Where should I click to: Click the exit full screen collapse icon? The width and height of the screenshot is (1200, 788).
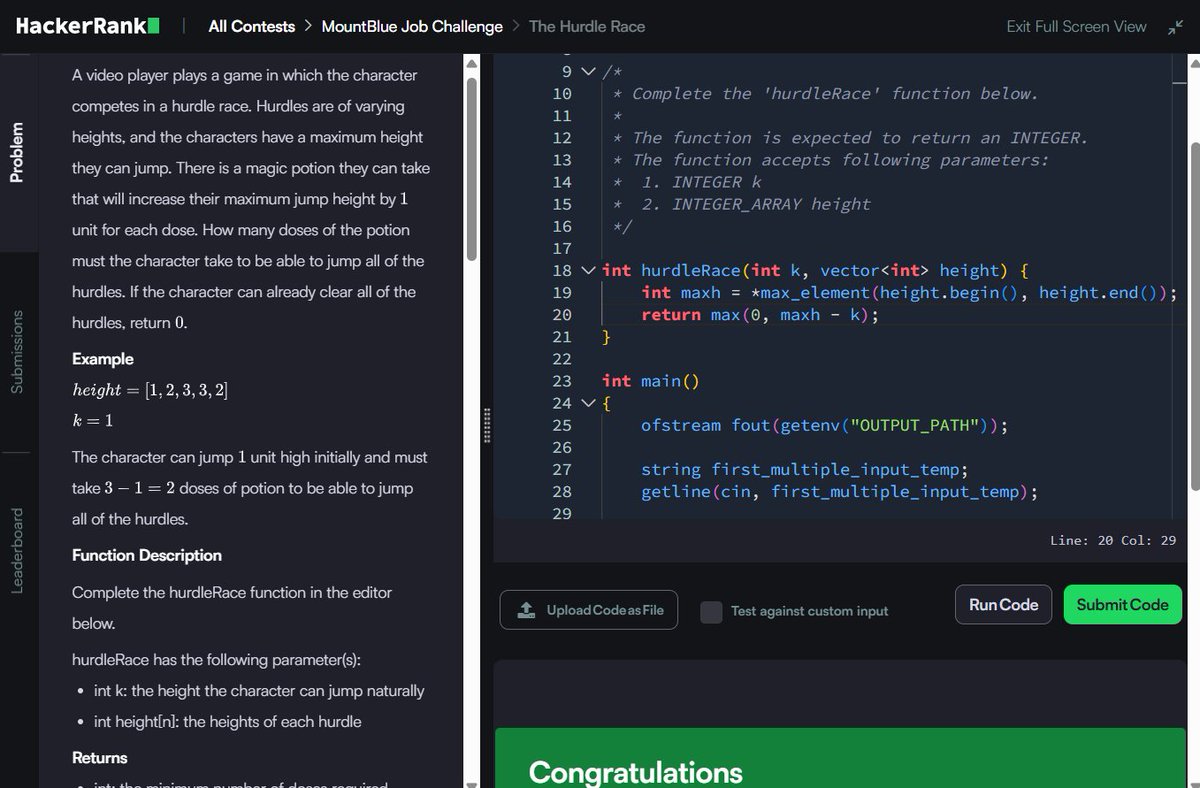coord(1174,27)
